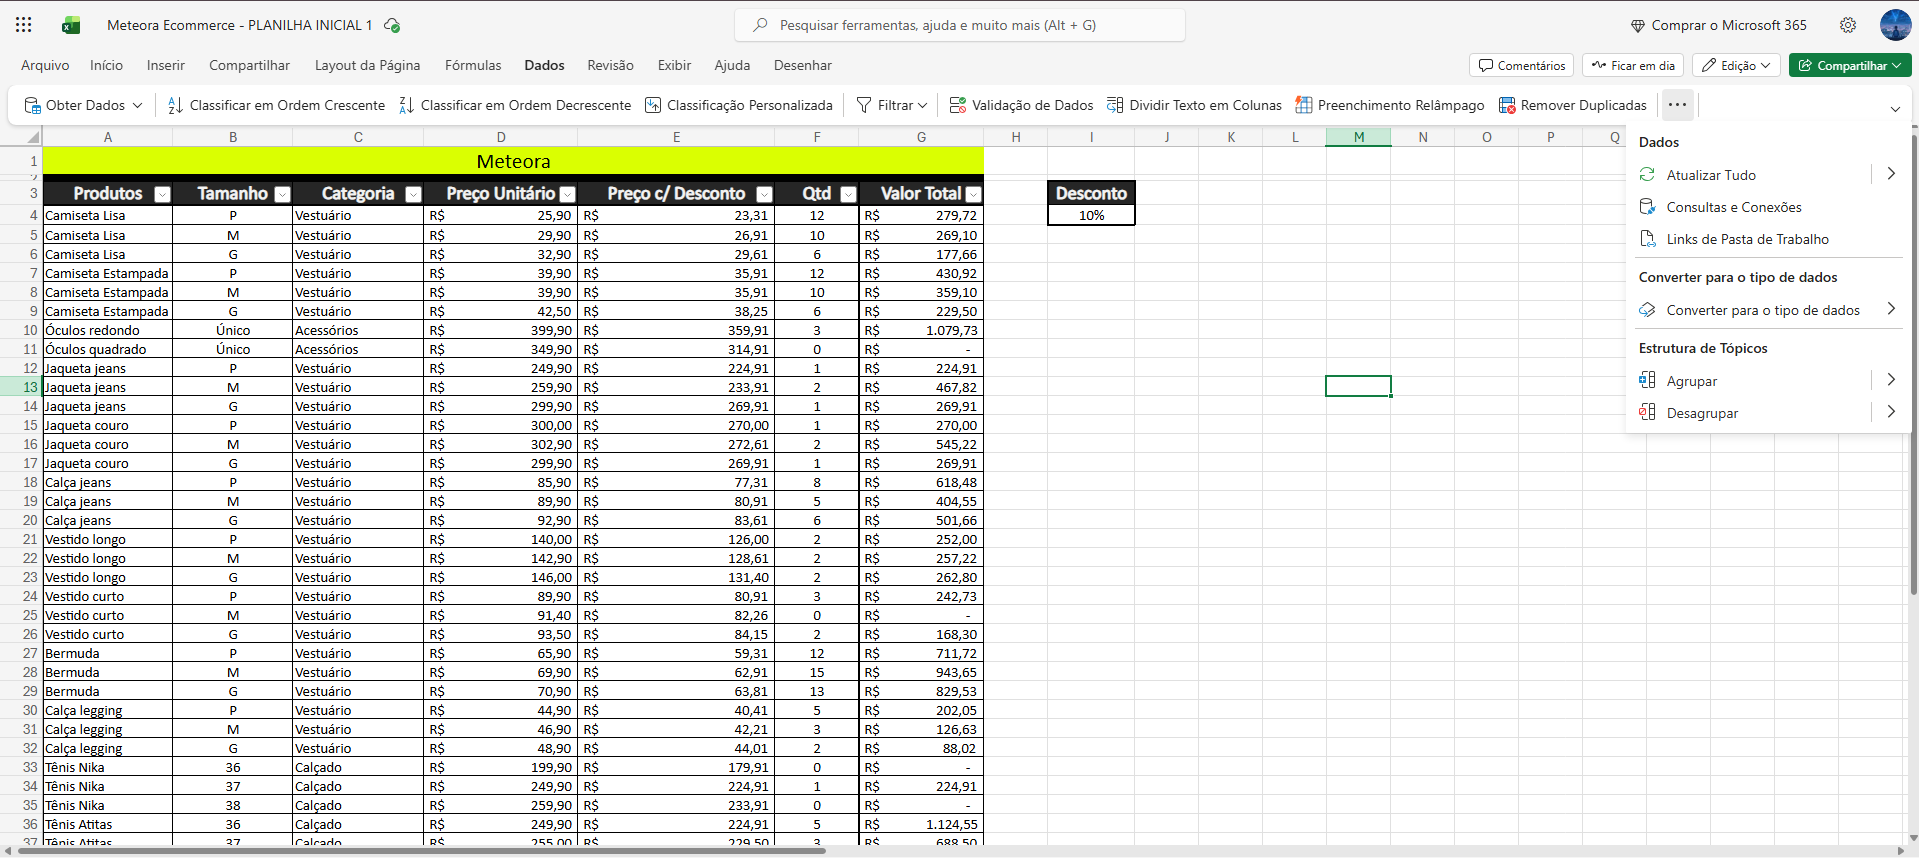Open the Categoria column filter dropdown
Screen dimensions: 1919x858
pyautogui.click(x=413, y=194)
